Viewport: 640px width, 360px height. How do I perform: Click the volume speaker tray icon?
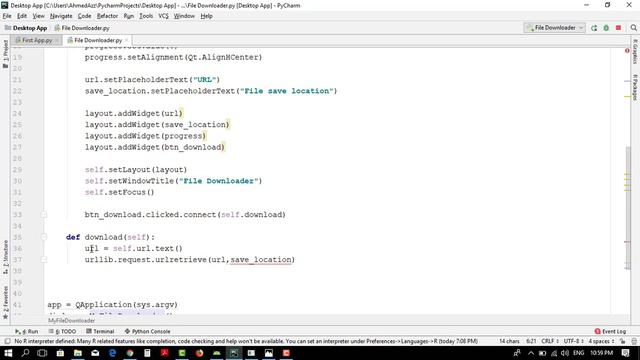pos(565,353)
